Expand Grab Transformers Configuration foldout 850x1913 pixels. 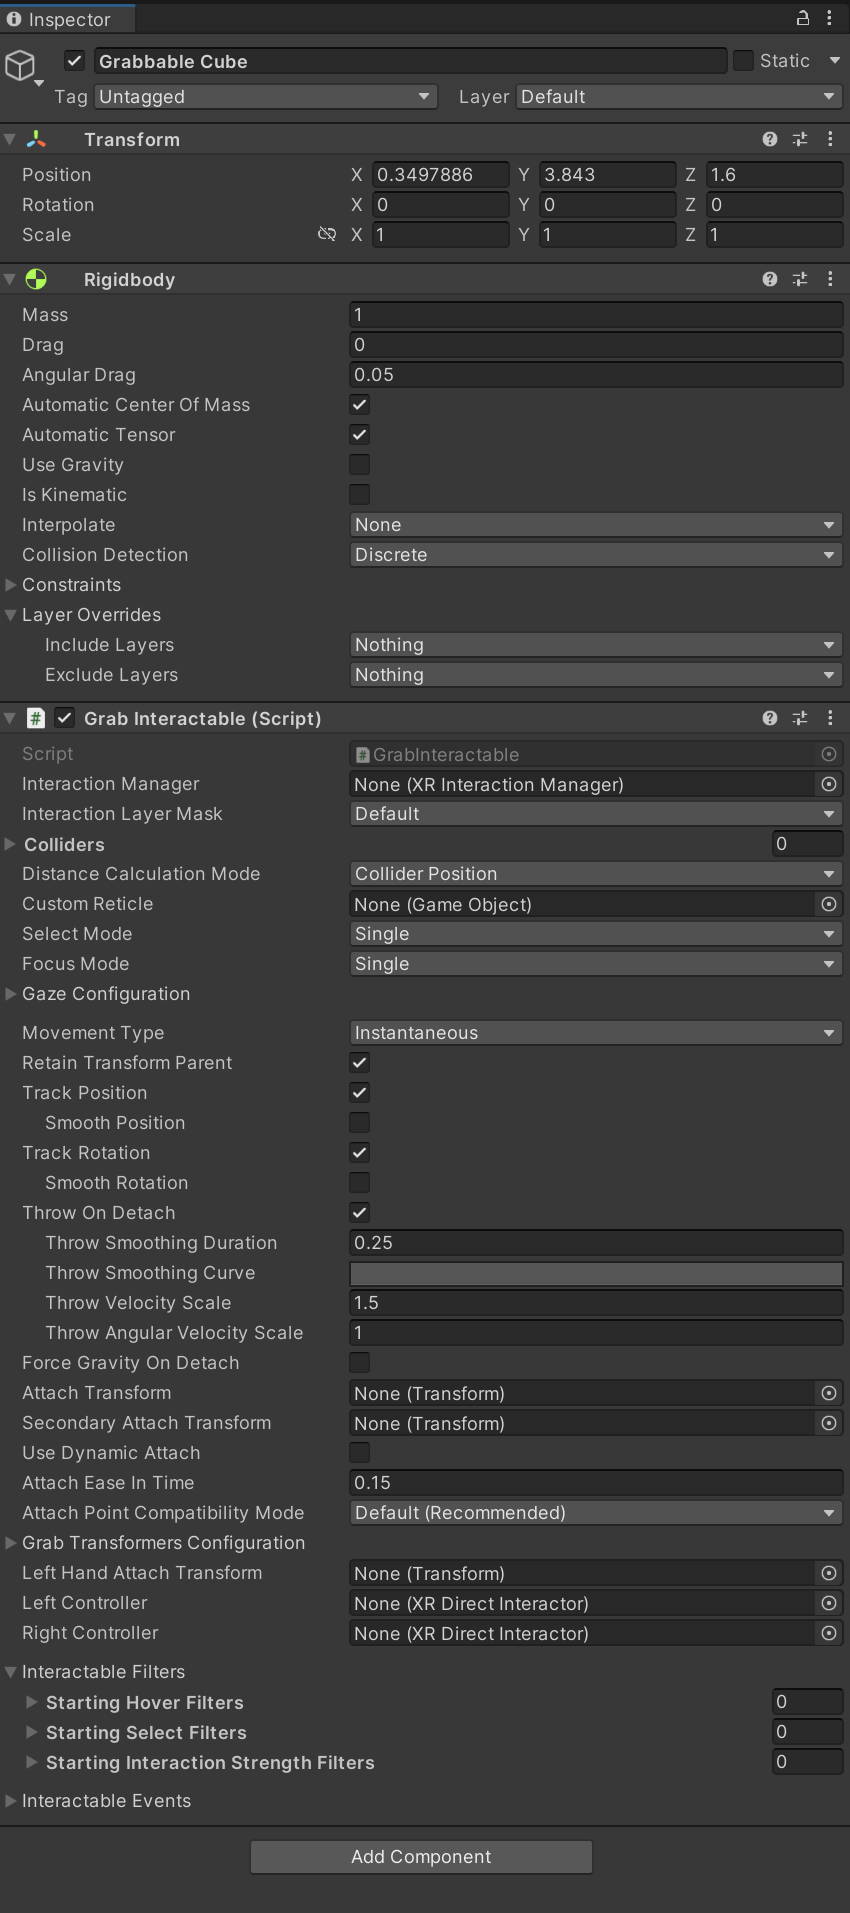click(11, 1543)
